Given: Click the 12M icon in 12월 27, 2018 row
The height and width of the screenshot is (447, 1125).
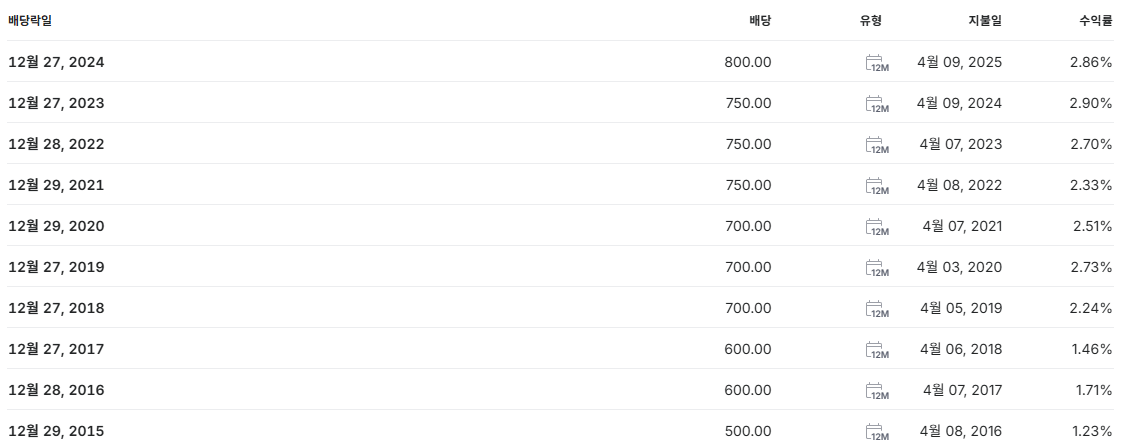Looking at the screenshot, I should (877, 309).
